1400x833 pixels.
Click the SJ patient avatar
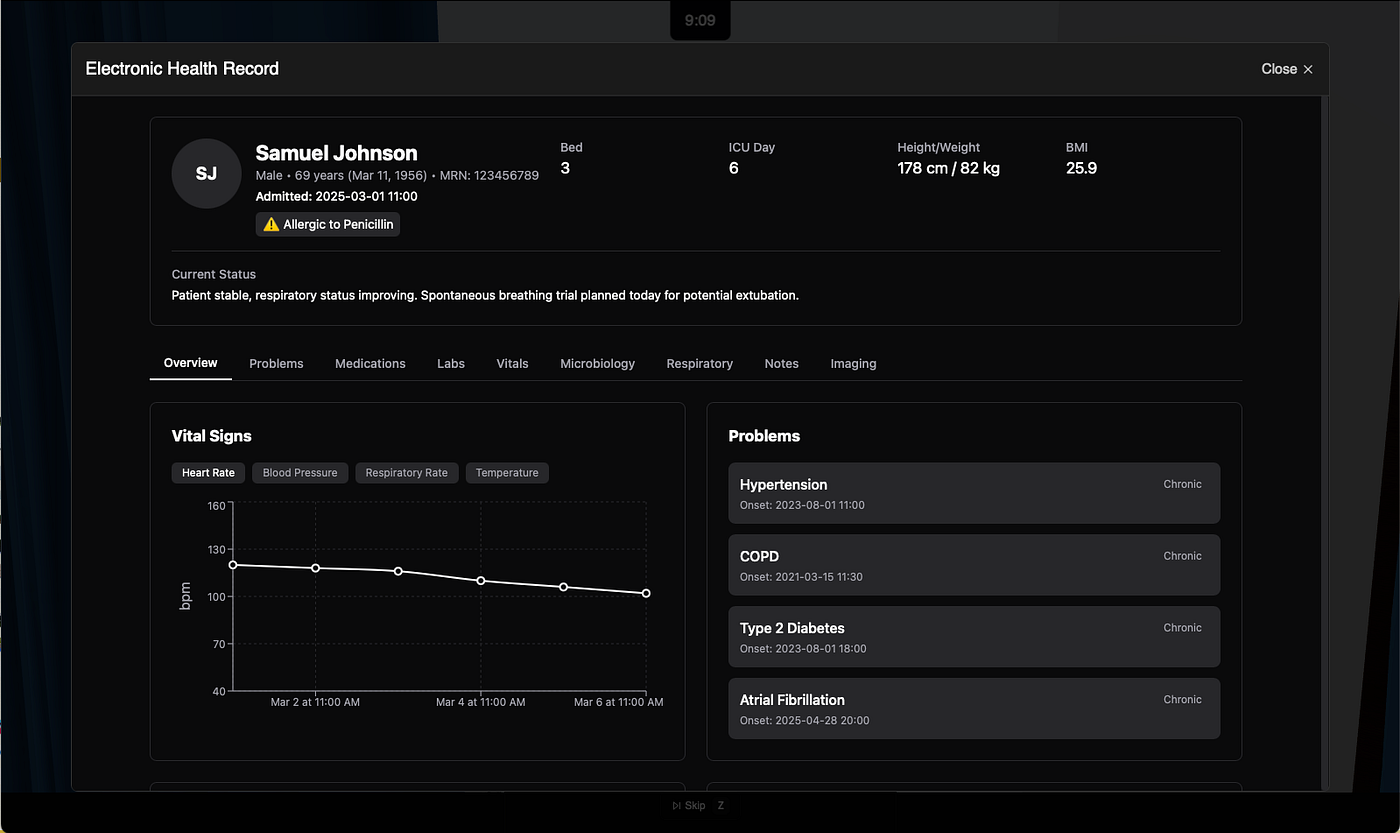pyautogui.click(x=206, y=173)
